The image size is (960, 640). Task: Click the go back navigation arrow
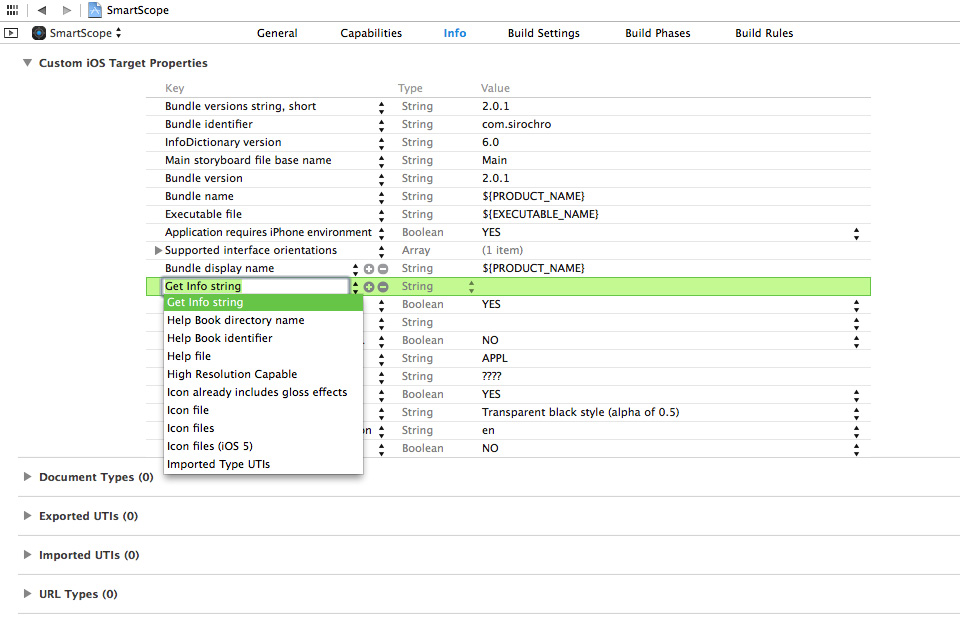[40, 10]
